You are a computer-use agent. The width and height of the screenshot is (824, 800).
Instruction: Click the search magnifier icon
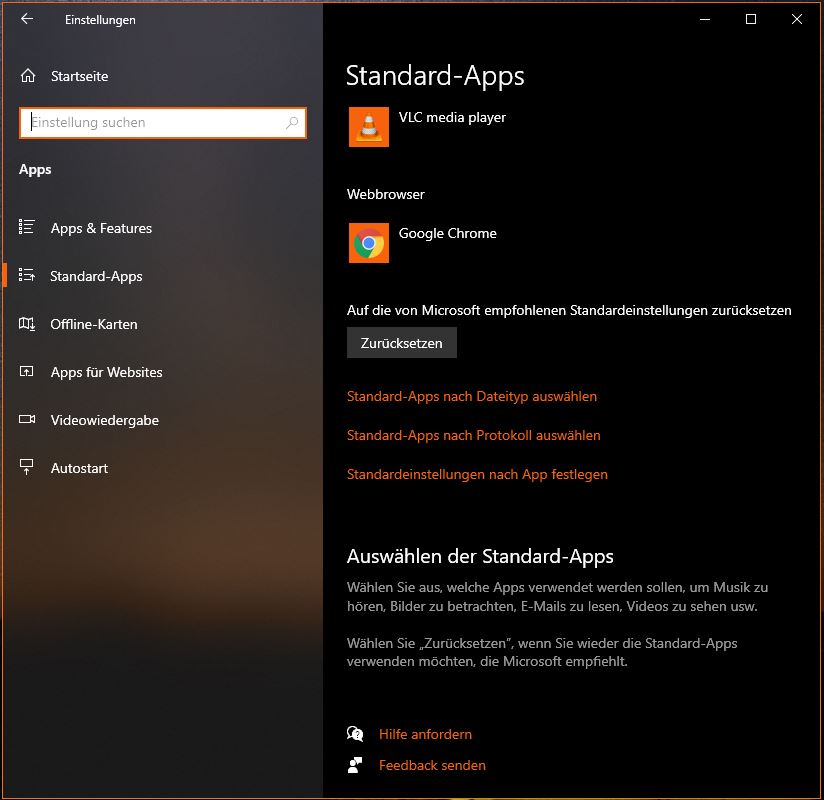(292, 122)
